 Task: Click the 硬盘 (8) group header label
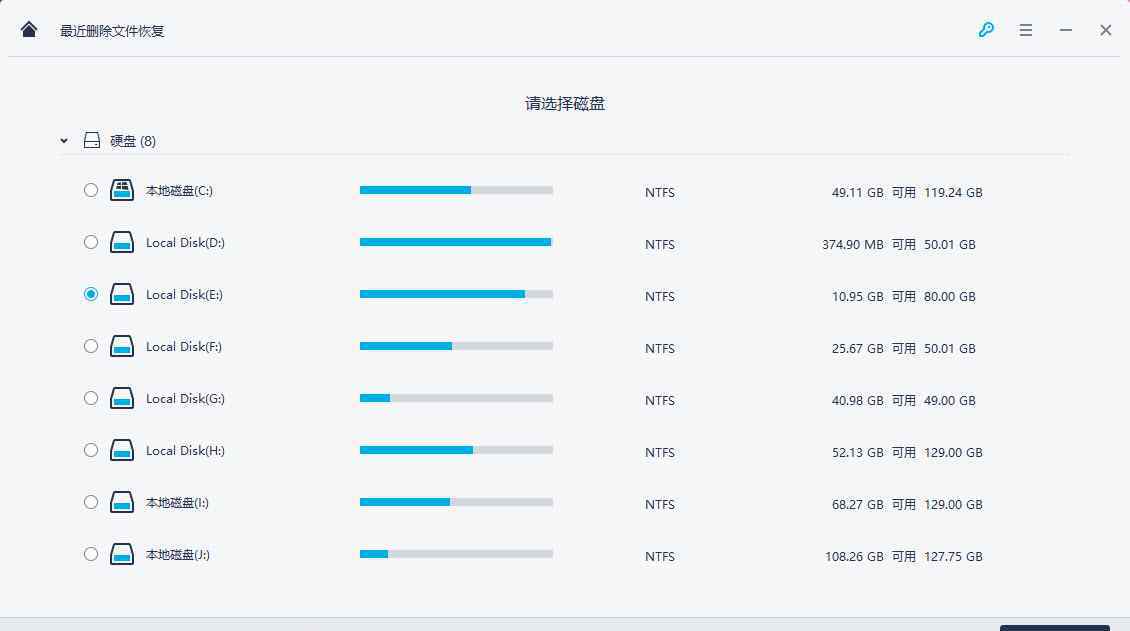click(x=133, y=141)
